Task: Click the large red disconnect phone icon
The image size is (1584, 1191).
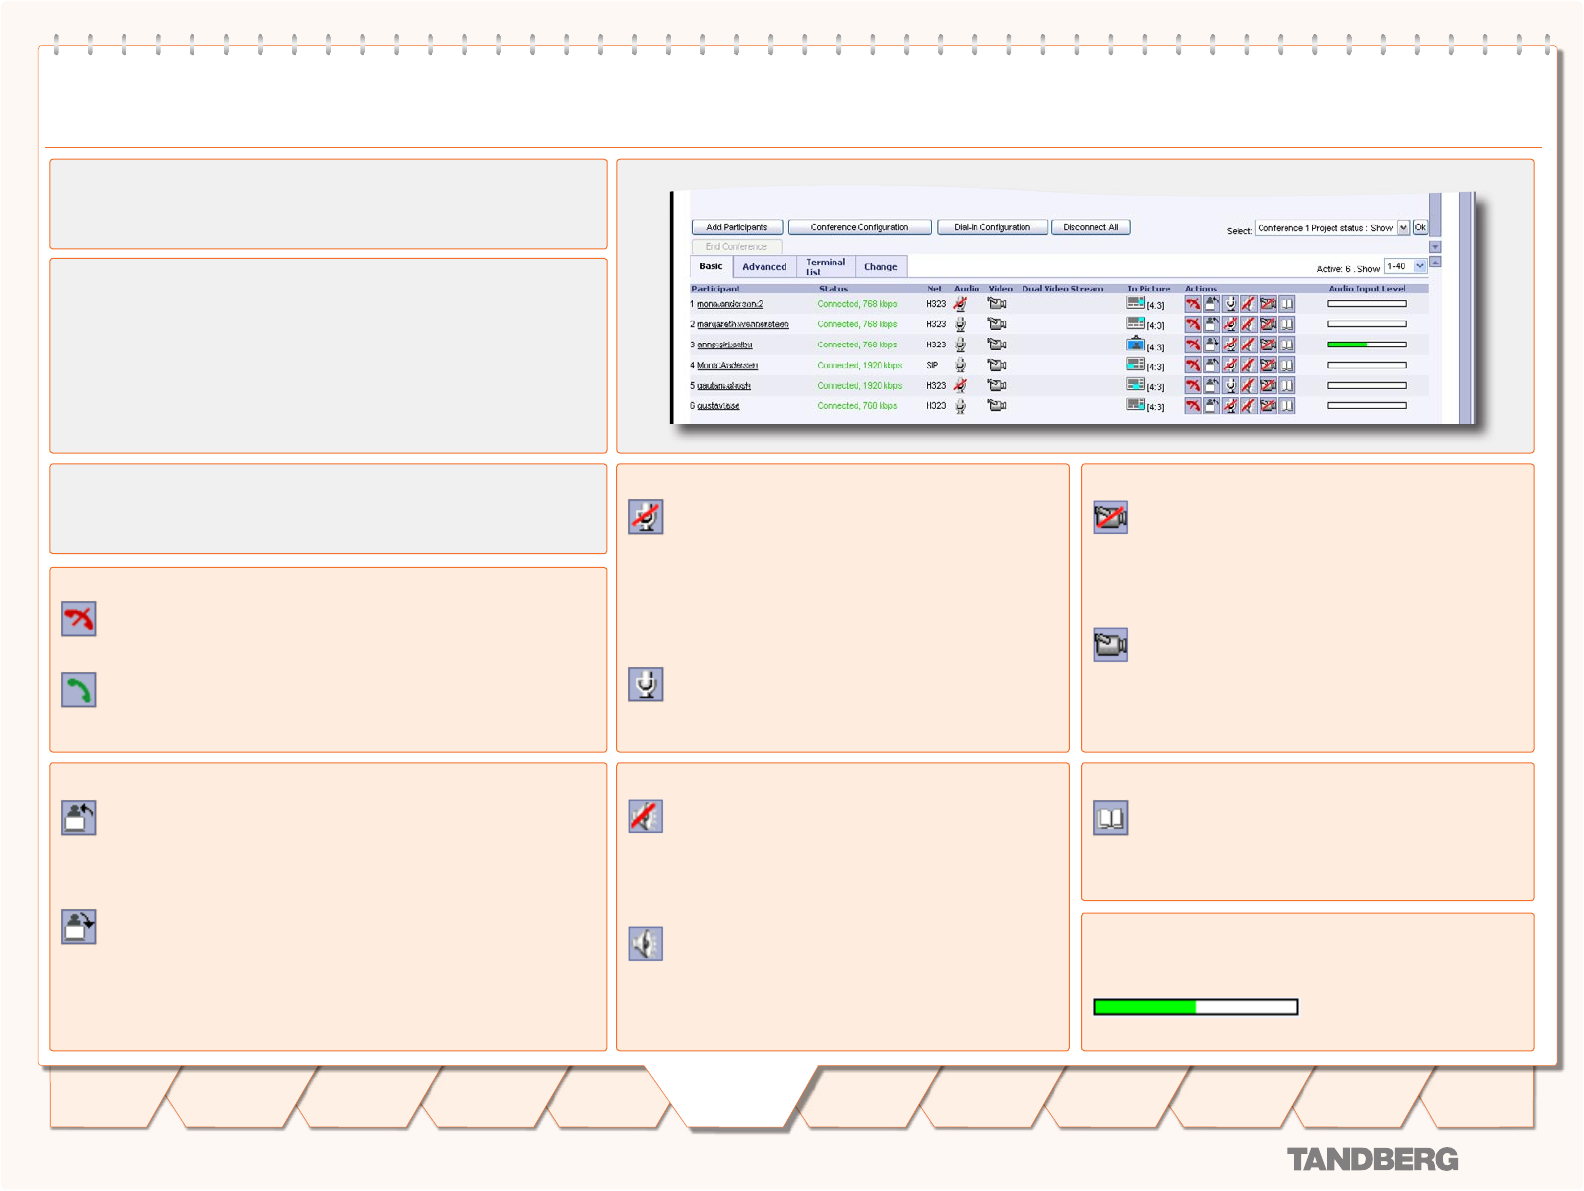Action: coord(78,619)
